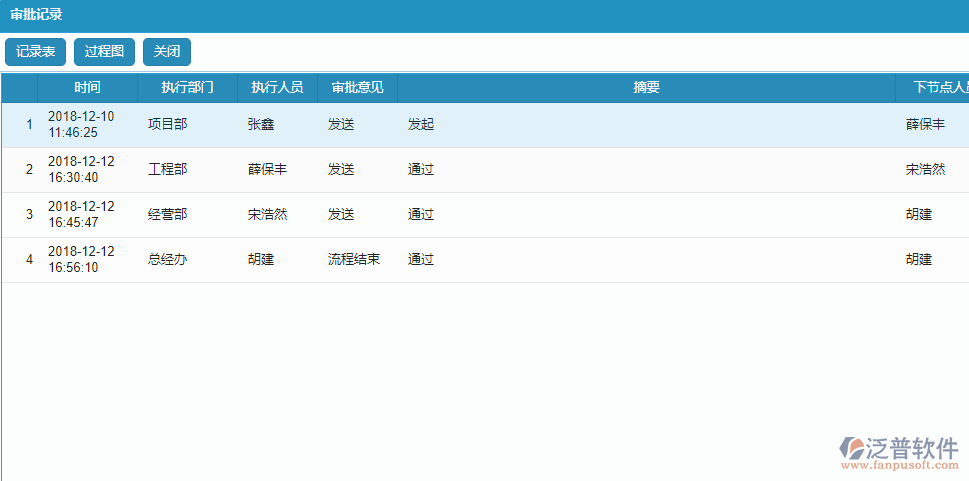Click 发送 in the 工程部 row
Screen dimensions: 969x481
point(341,169)
